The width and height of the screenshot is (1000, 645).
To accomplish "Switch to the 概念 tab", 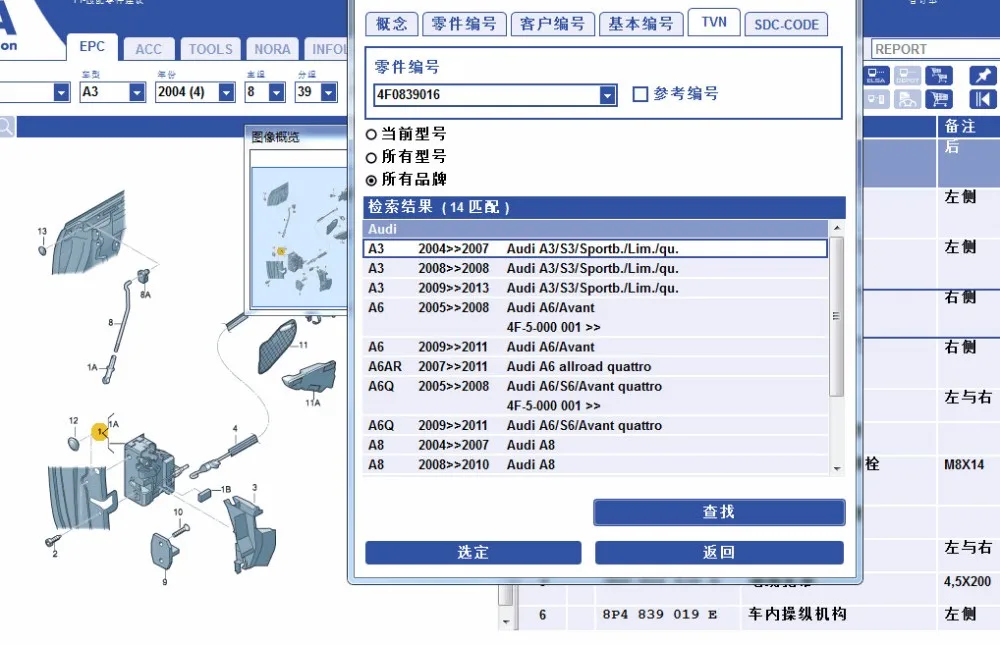I will coord(392,24).
